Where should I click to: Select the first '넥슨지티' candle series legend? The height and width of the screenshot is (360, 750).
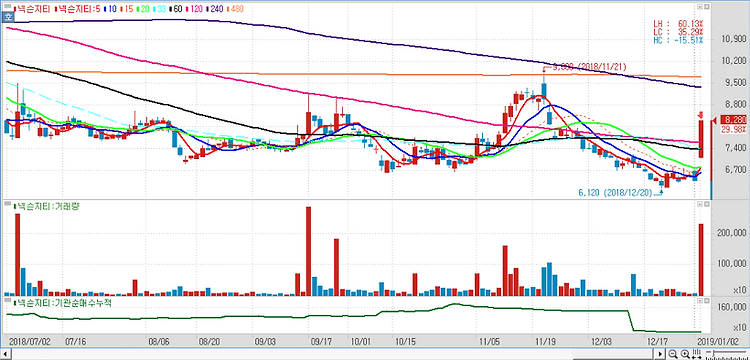click(x=32, y=9)
